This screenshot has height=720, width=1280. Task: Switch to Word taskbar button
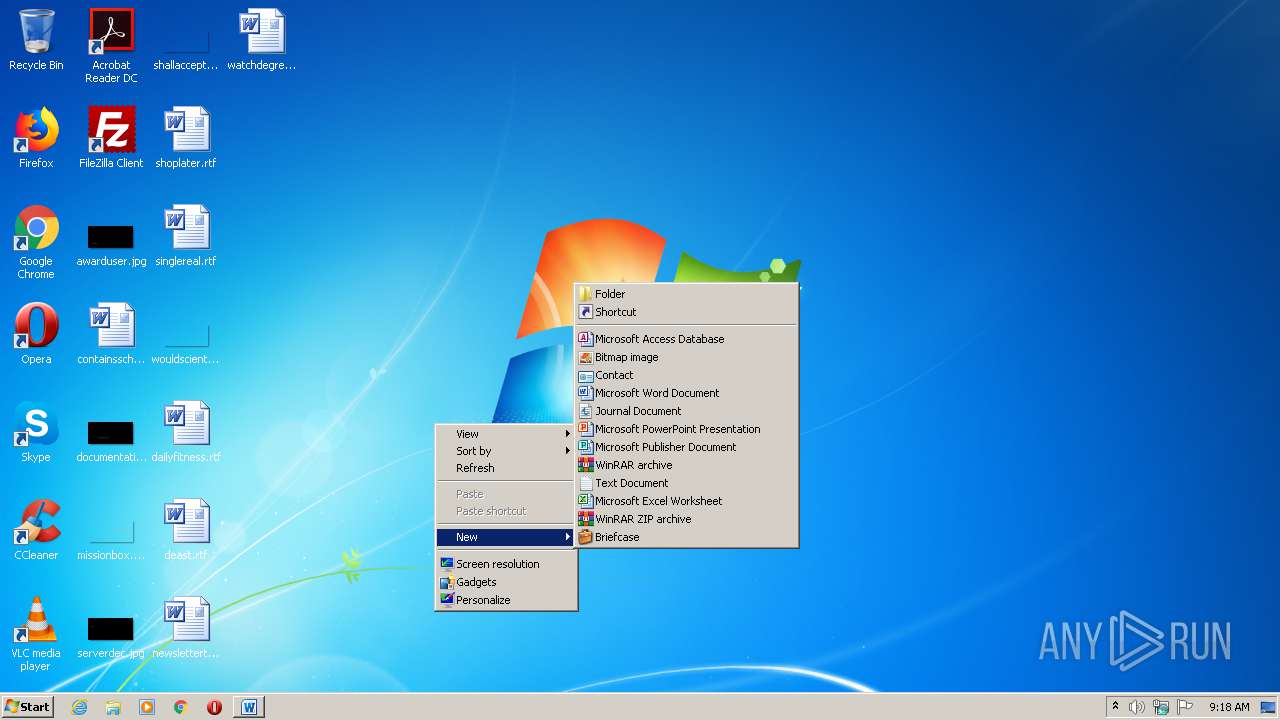249,707
